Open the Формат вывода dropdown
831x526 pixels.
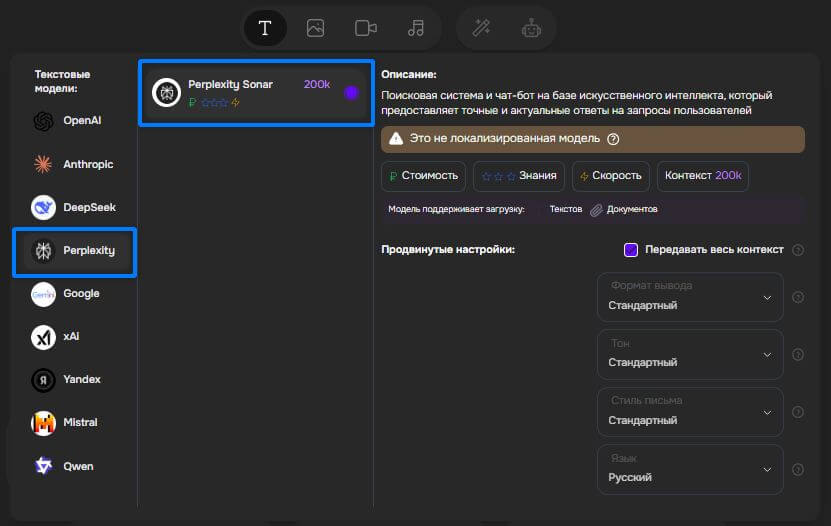click(689, 297)
